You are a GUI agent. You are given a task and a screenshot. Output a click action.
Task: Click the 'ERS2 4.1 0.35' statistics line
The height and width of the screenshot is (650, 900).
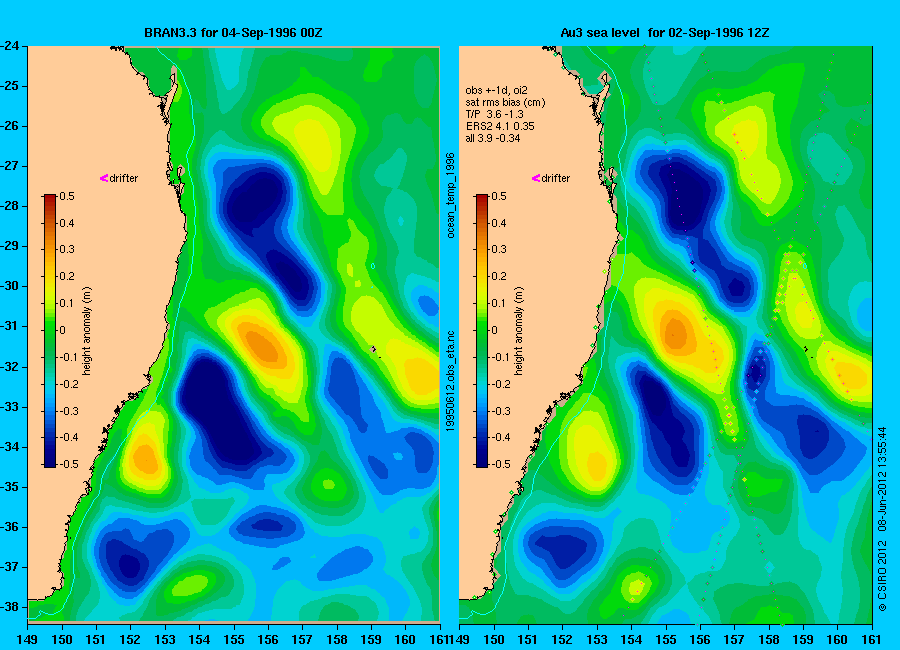coord(500,126)
